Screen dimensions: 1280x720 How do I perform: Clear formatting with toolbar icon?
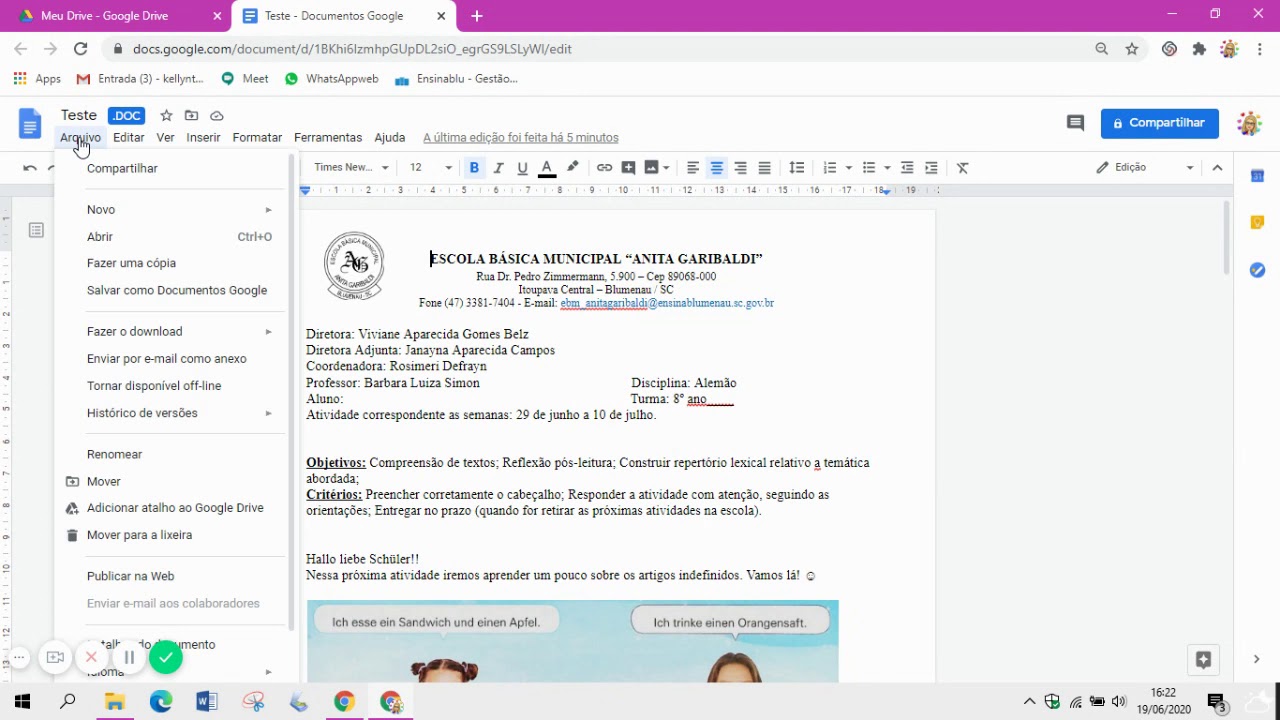[x=963, y=168]
